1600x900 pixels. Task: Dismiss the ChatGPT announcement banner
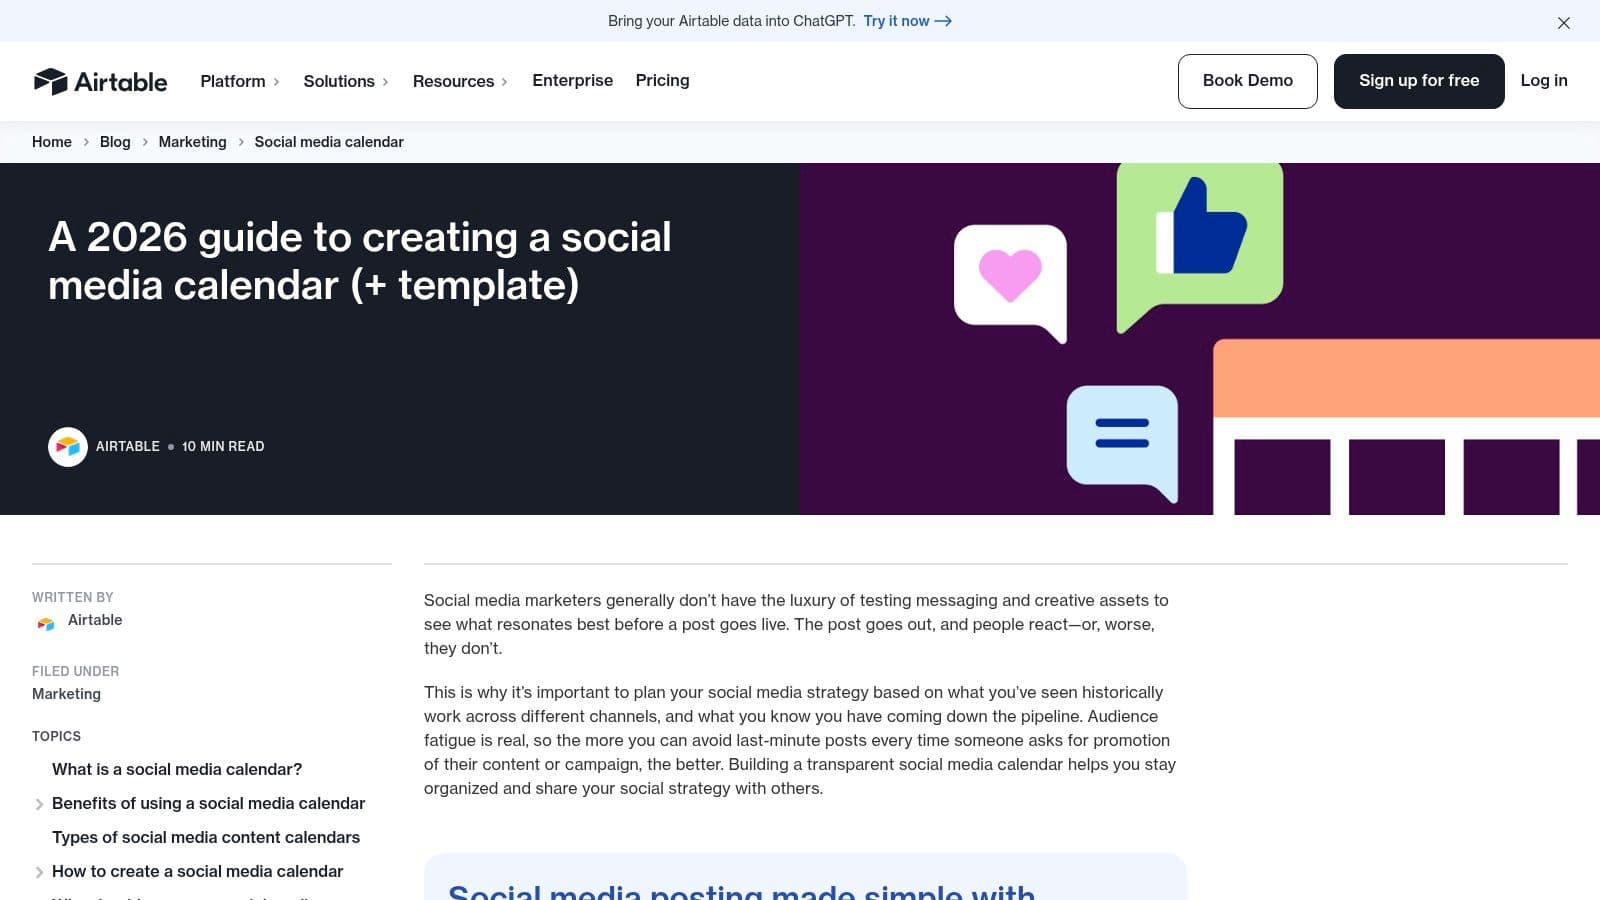coord(1563,22)
